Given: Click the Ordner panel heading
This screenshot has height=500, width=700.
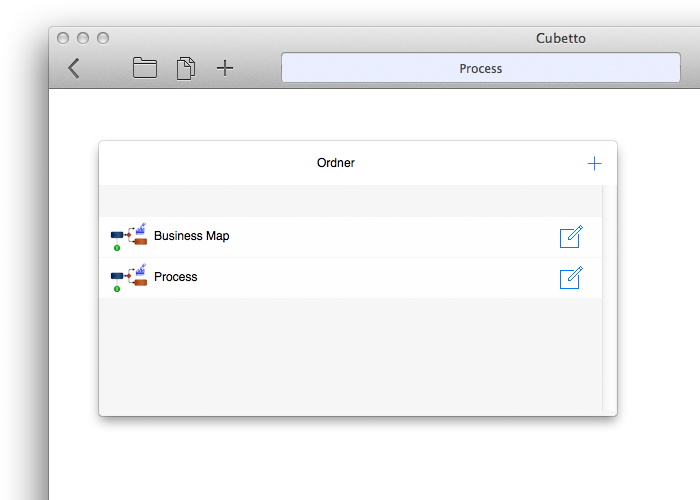Looking at the screenshot, I should [336, 163].
